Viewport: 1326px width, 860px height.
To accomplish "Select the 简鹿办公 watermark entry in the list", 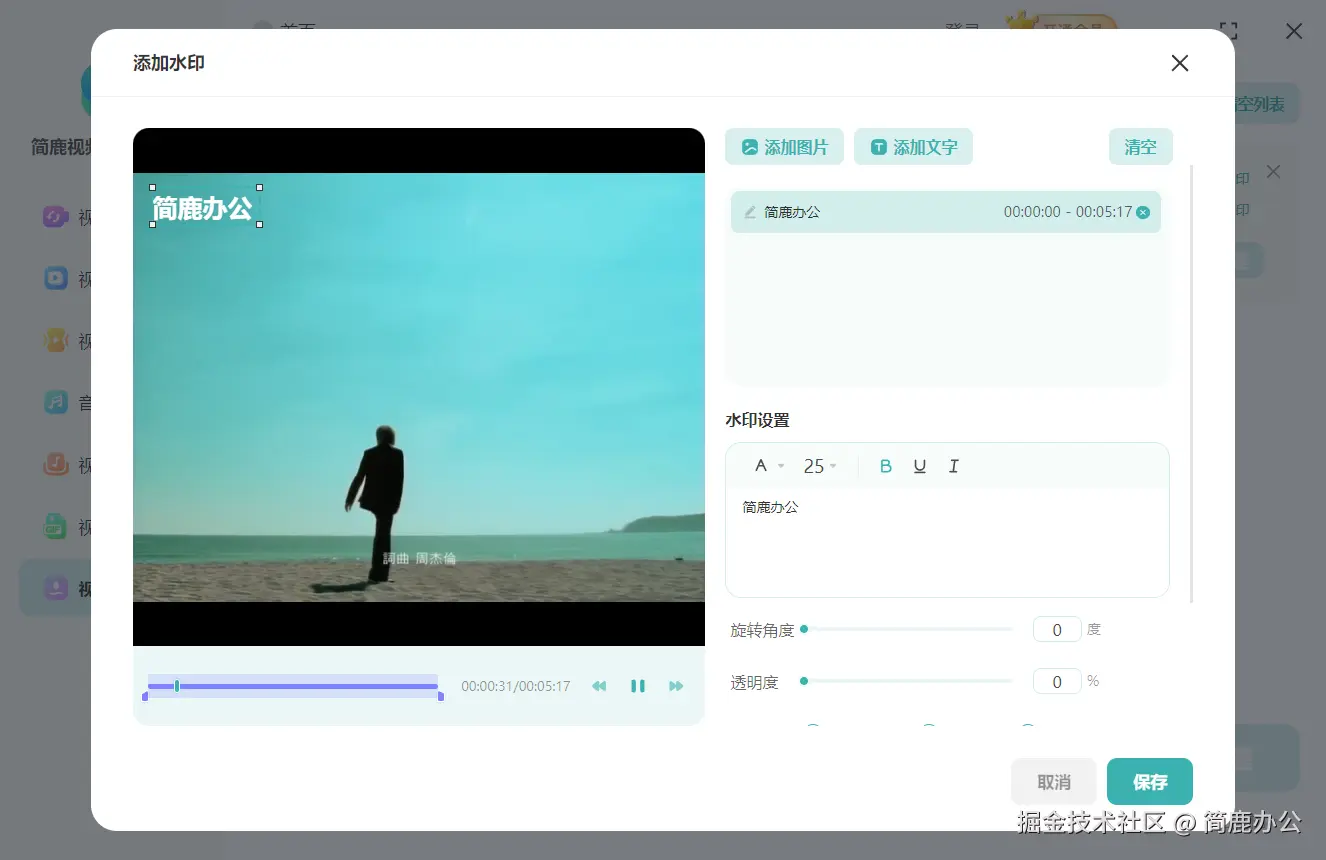I will [946, 212].
